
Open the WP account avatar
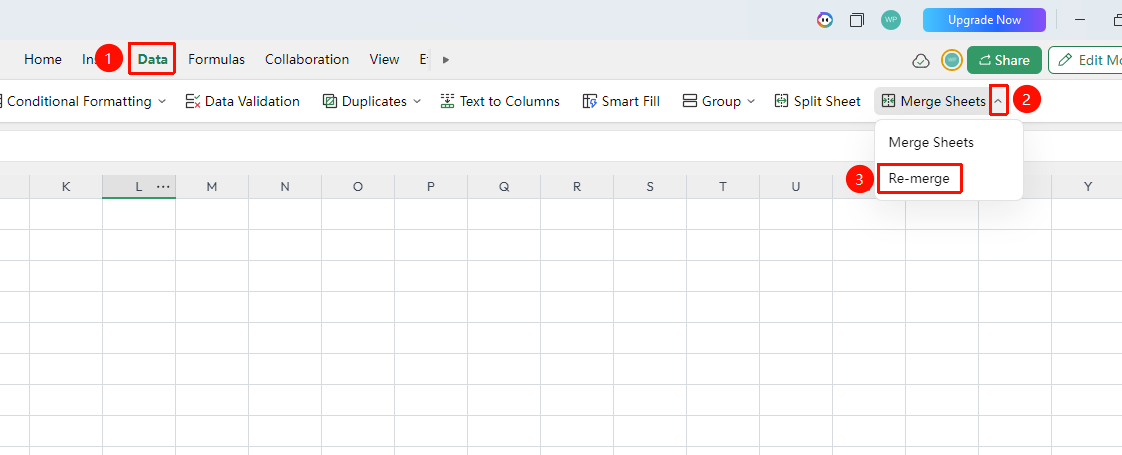tap(891, 20)
